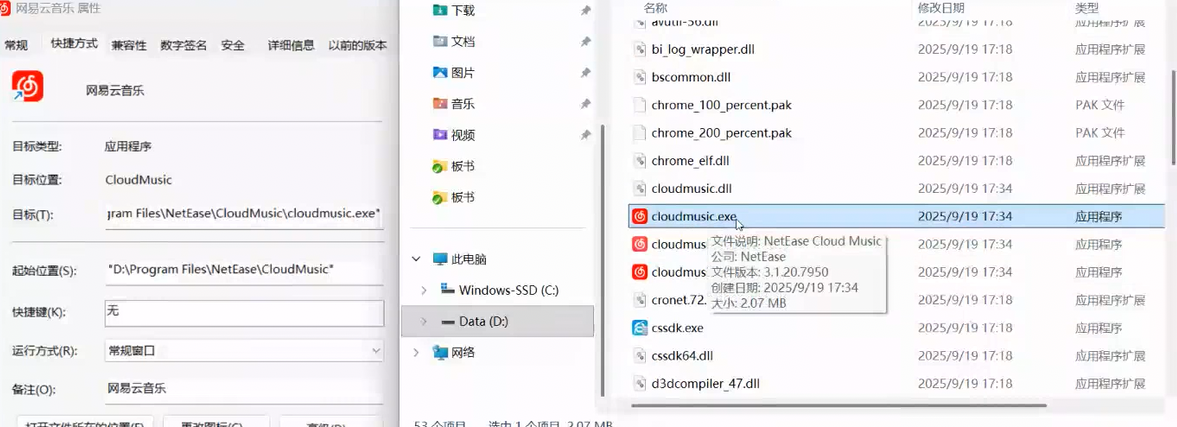
Task: Click the 图片 folder icon in navigation pane
Action: pyautogui.click(x=441, y=73)
